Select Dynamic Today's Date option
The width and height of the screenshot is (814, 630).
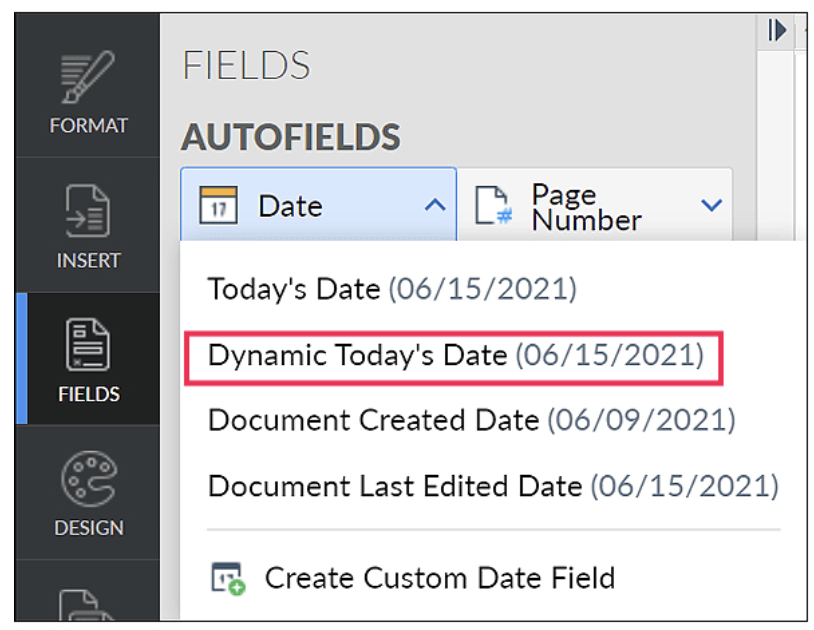click(455, 356)
